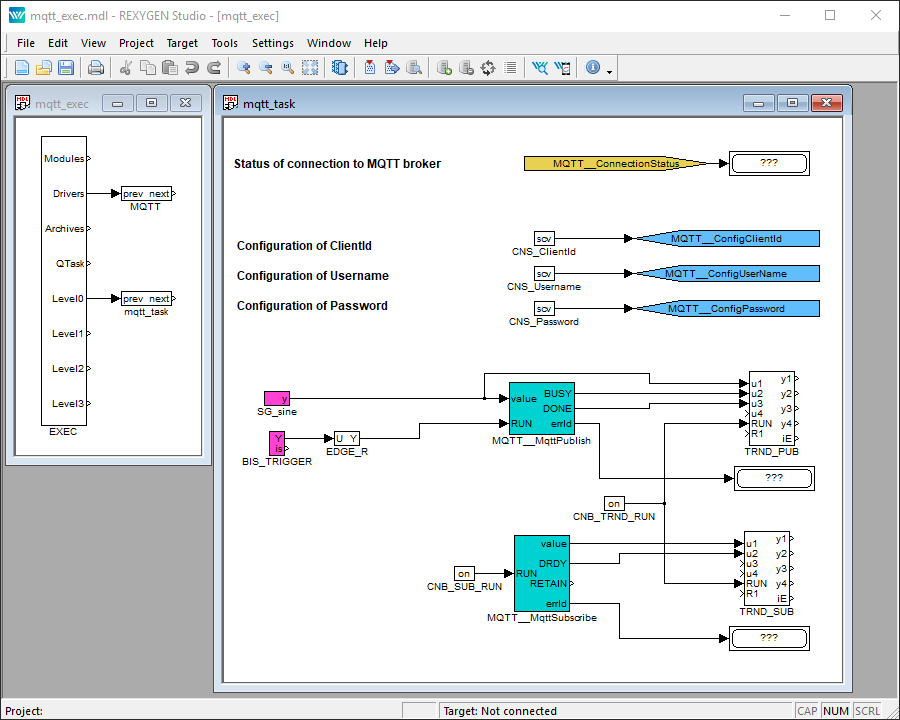Select the TRND_SUB trend block
Image resolution: width=900 pixels, height=720 pixels.
[x=767, y=568]
